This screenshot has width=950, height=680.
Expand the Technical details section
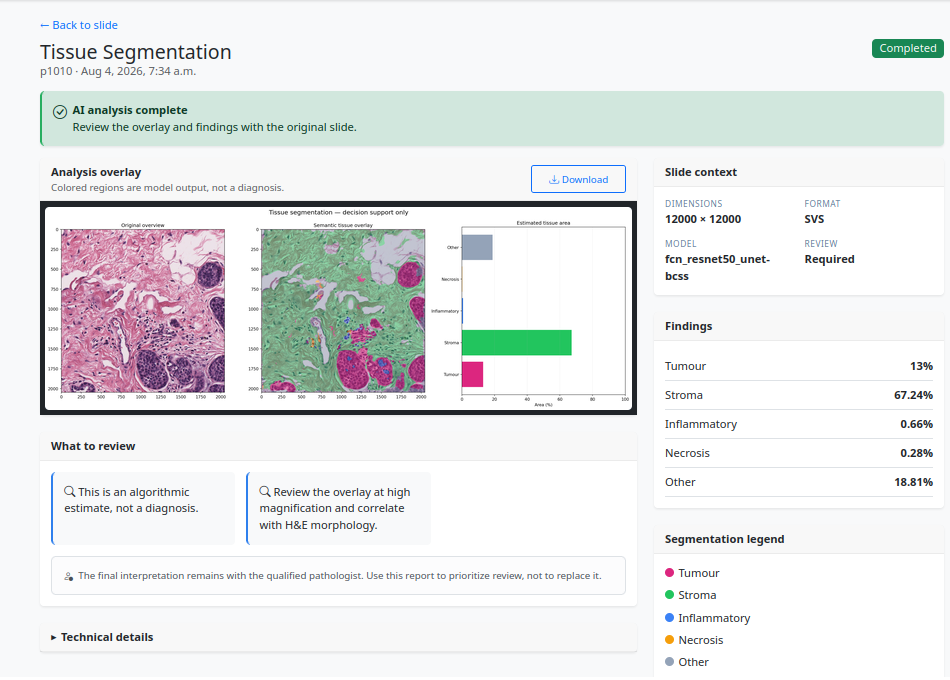tap(102, 637)
